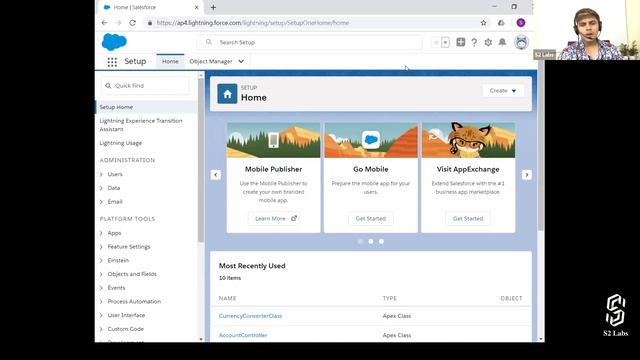Go to next carousel card
The width and height of the screenshot is (640, 360).
[527, 175]
